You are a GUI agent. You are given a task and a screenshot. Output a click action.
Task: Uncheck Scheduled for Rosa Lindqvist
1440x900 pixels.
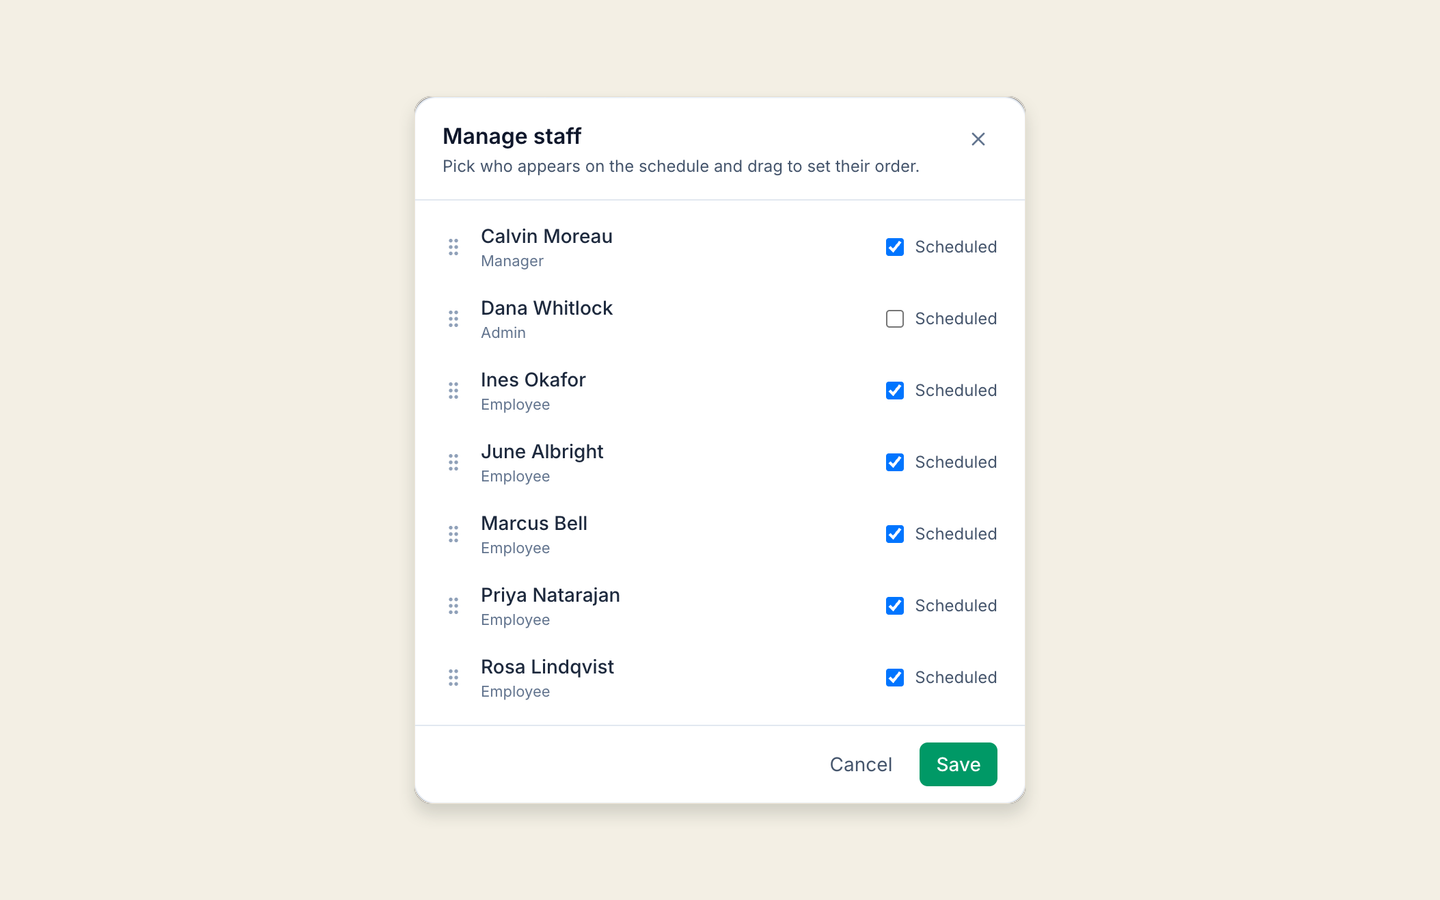[895, 678]
